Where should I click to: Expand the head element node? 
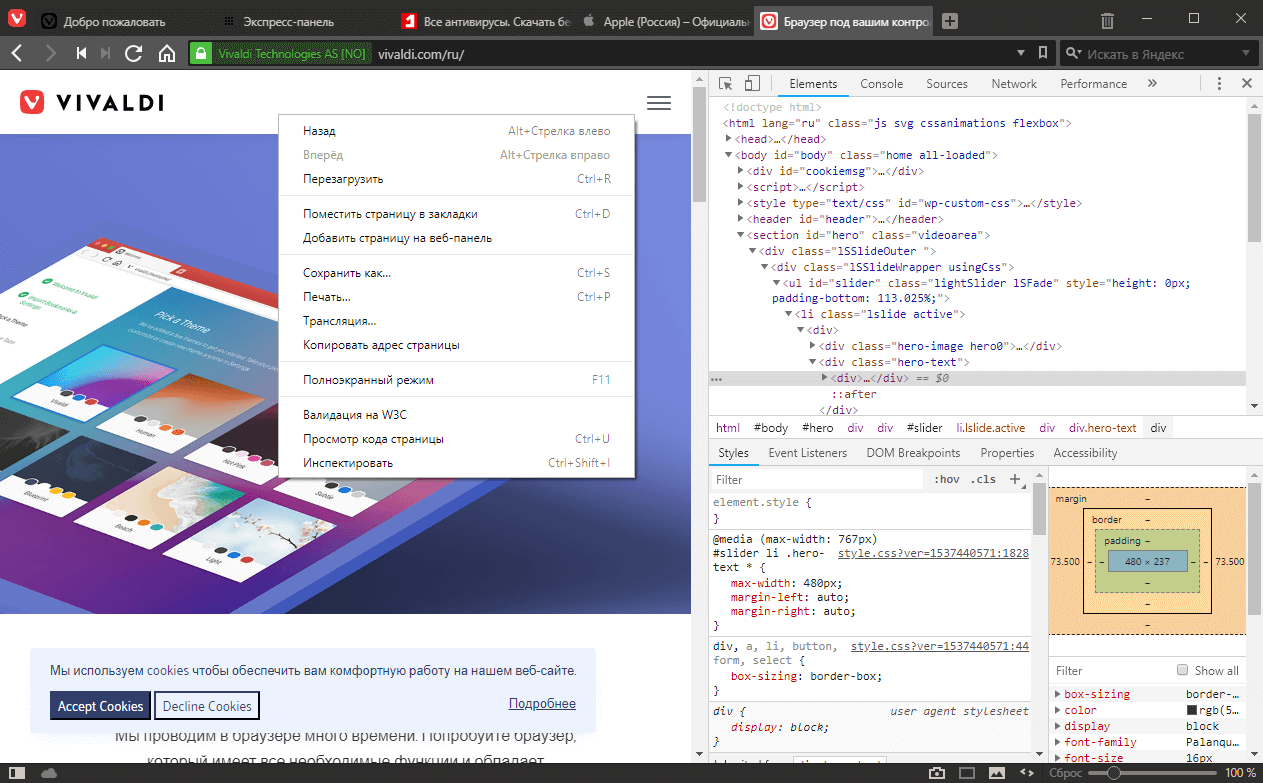point(730,140)
